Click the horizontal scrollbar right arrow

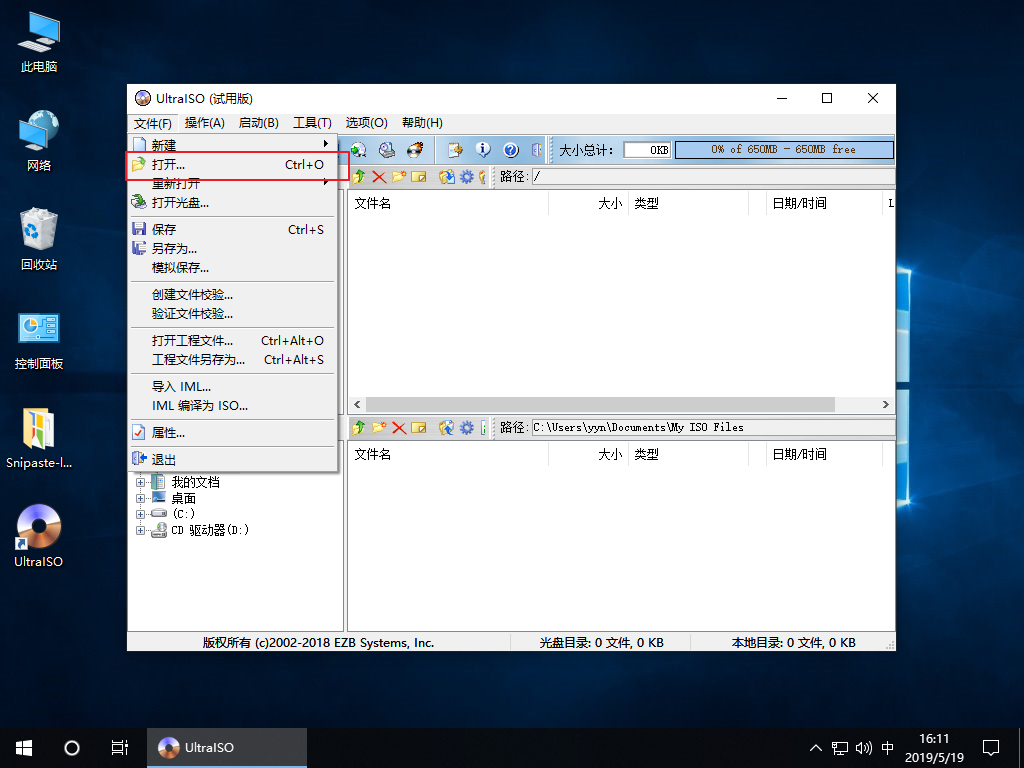(886, 405)
